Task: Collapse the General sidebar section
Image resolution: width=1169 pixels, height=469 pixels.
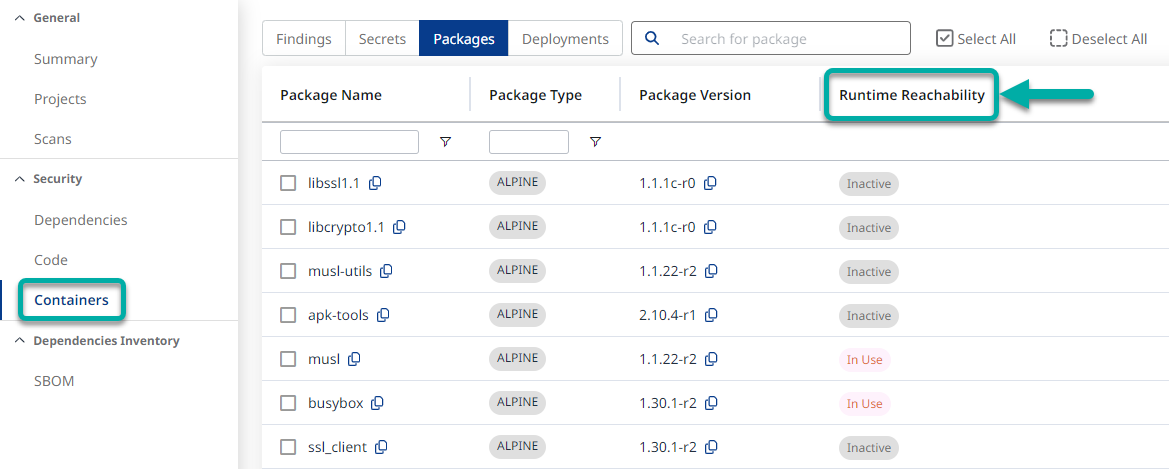Action: click(x=19, y=18)
